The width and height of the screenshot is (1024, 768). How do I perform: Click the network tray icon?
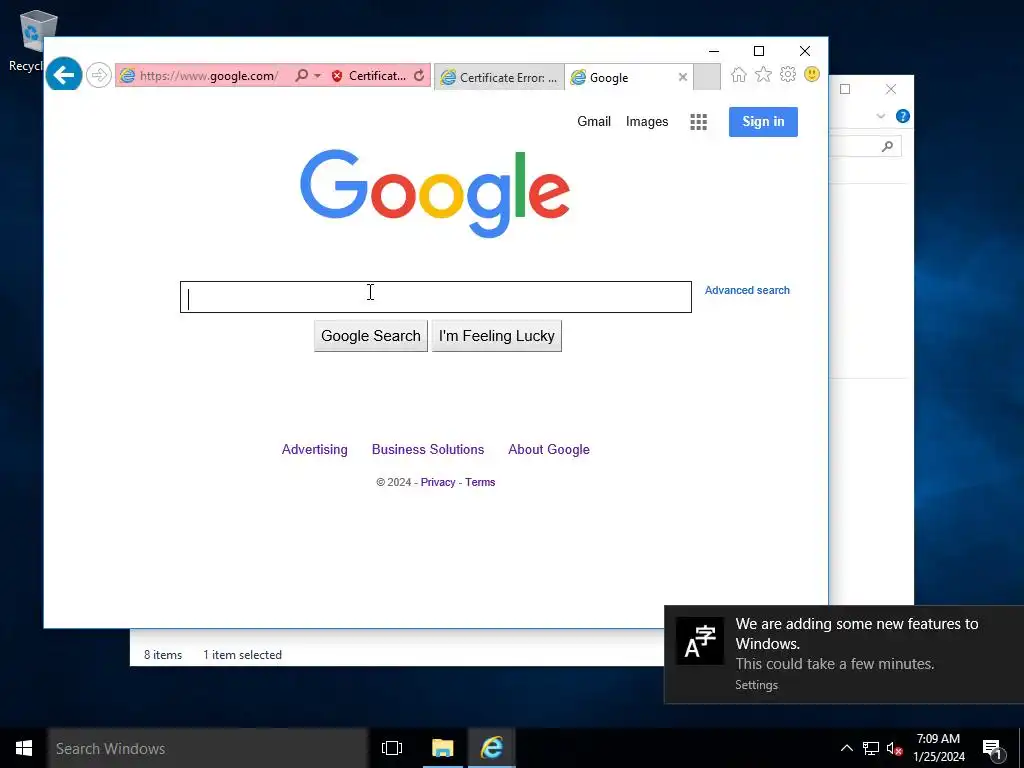(871, 748)
